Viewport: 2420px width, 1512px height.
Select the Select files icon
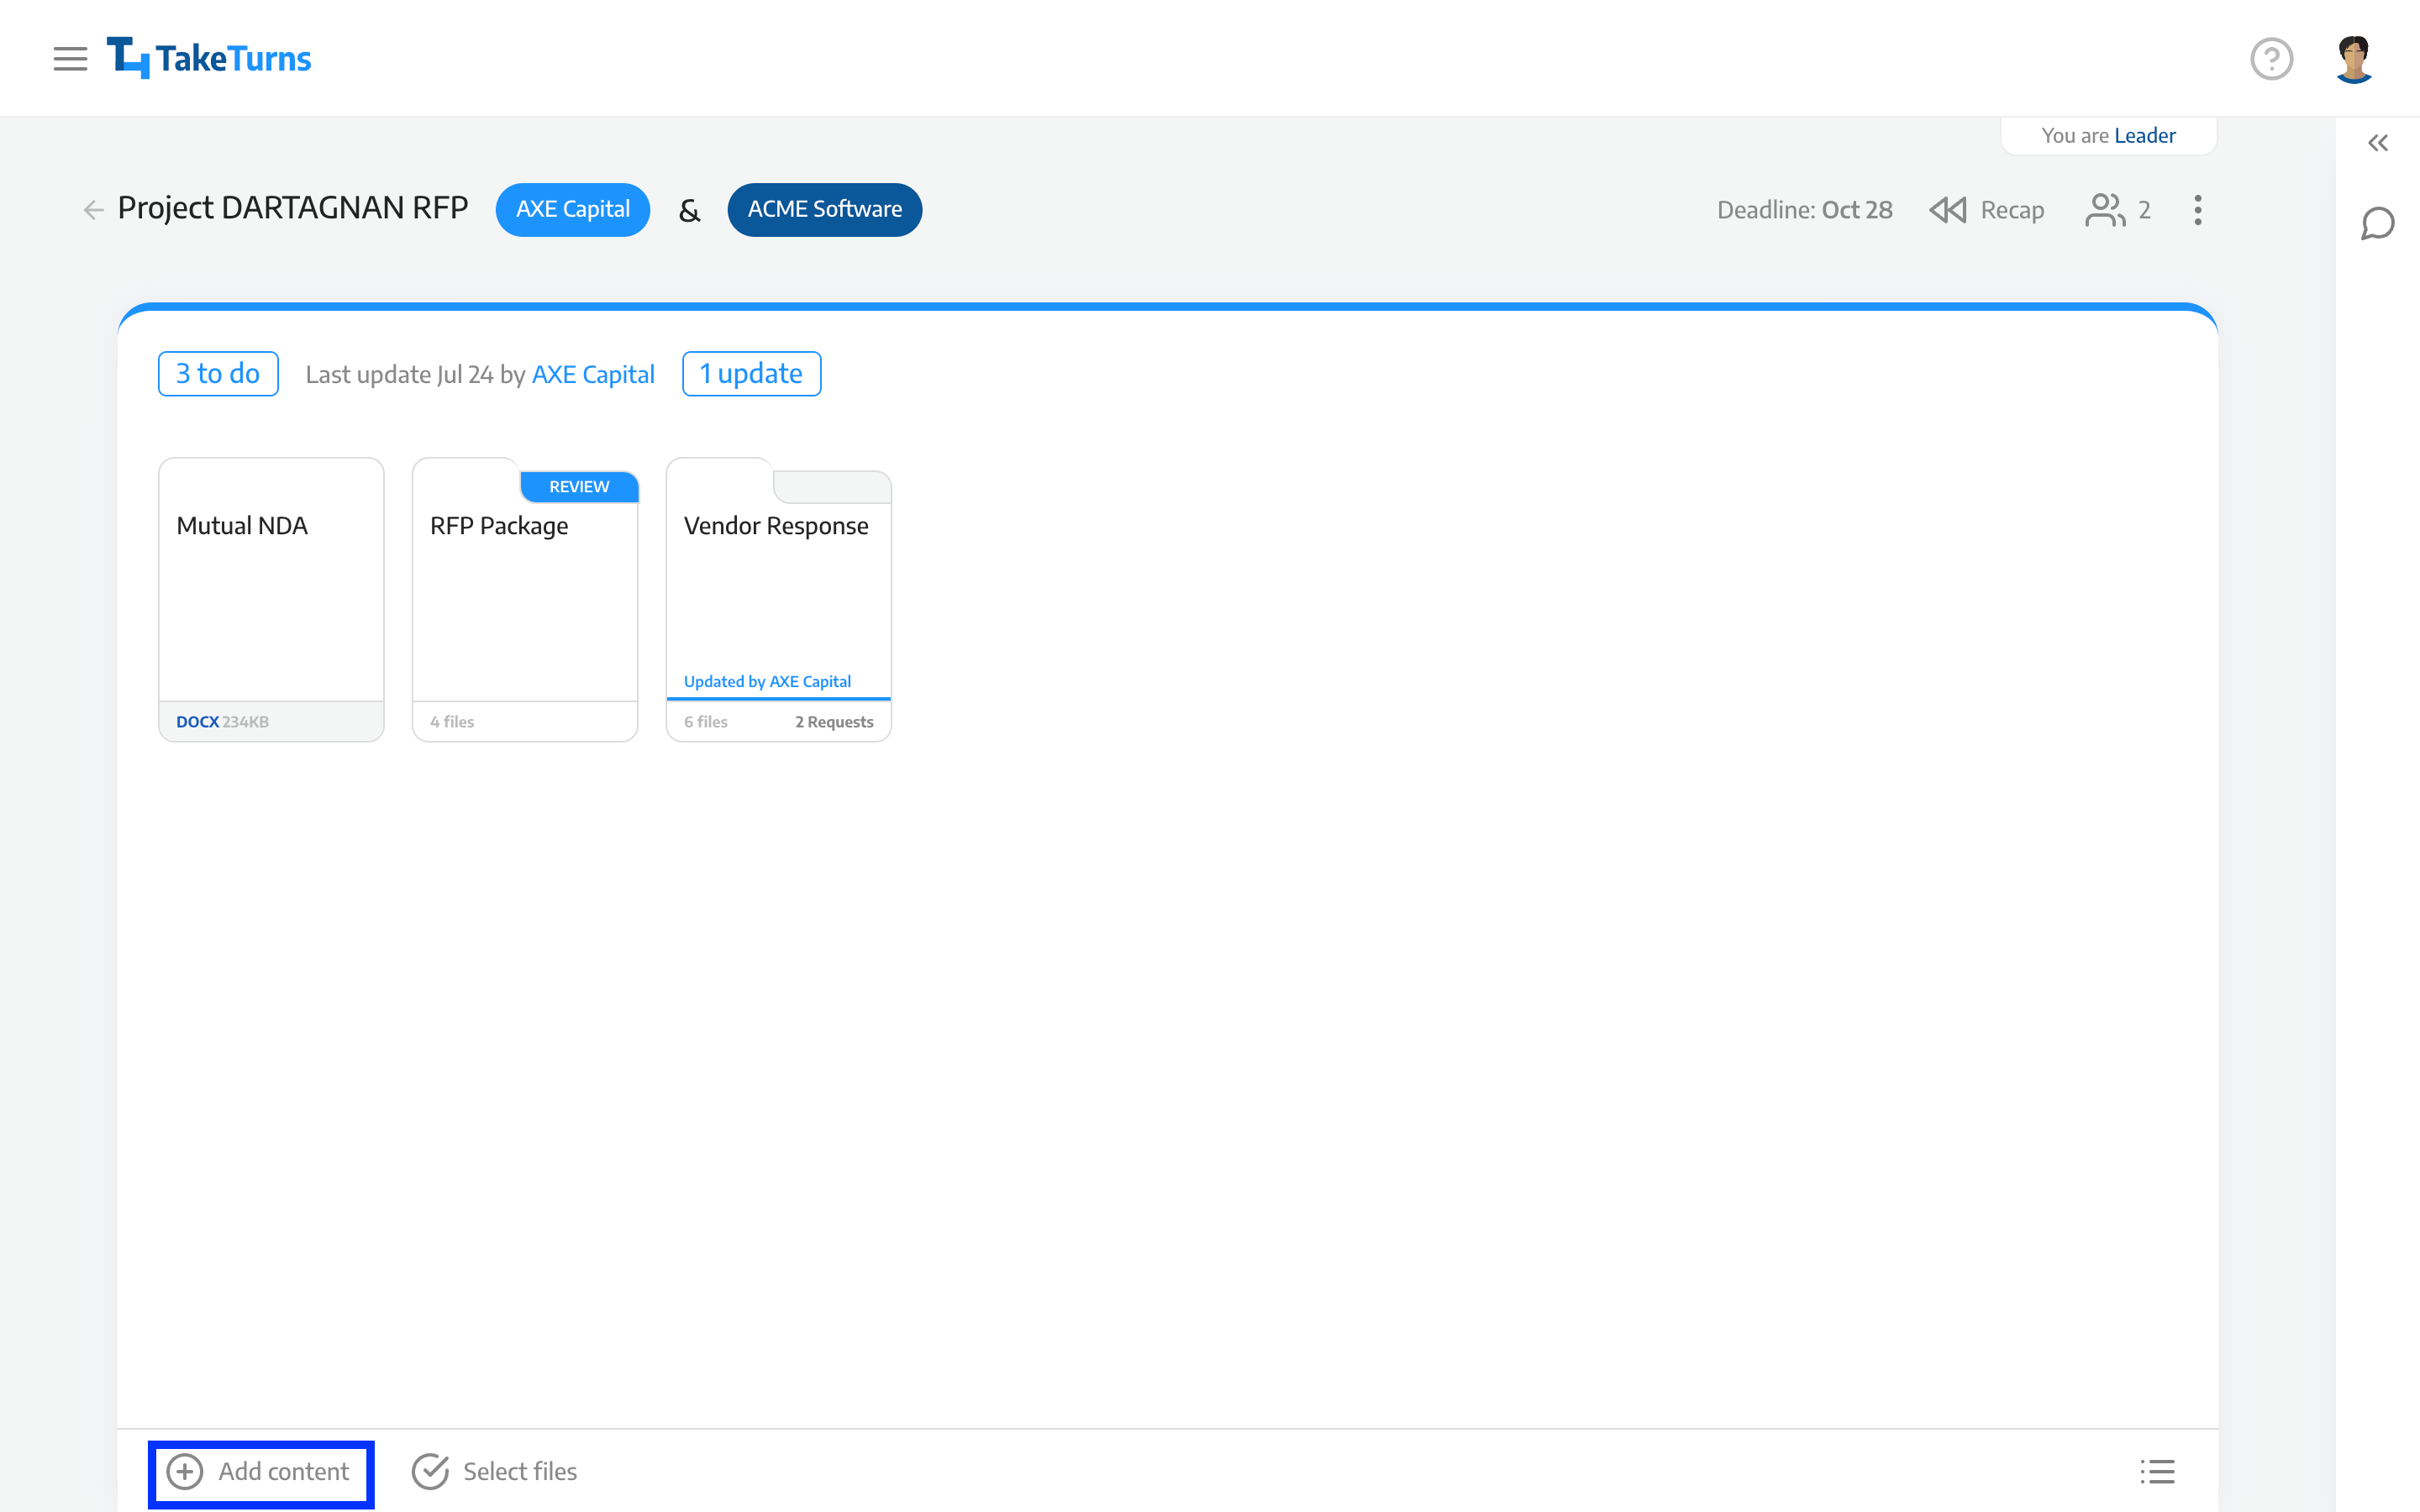430,1472
